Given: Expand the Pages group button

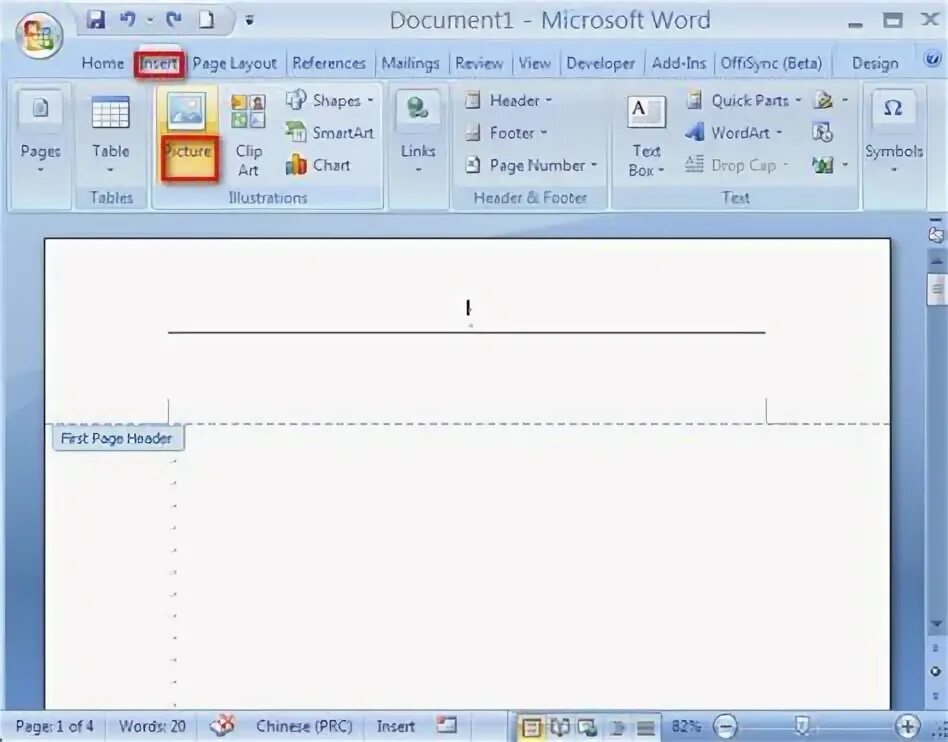Looking at the screenshot, I should click(40, 133).
